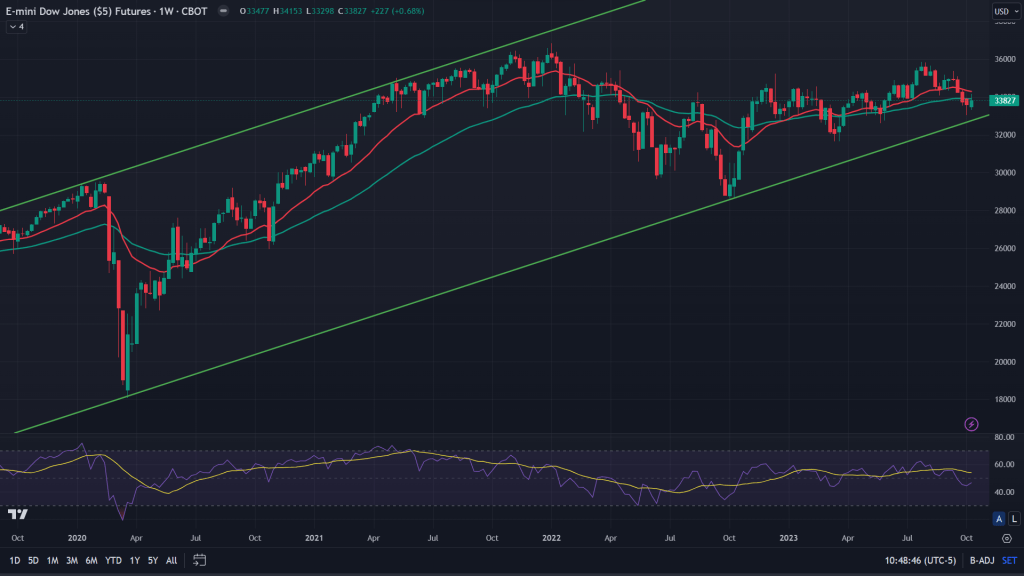Select the 5Y time range

(152, 560)
